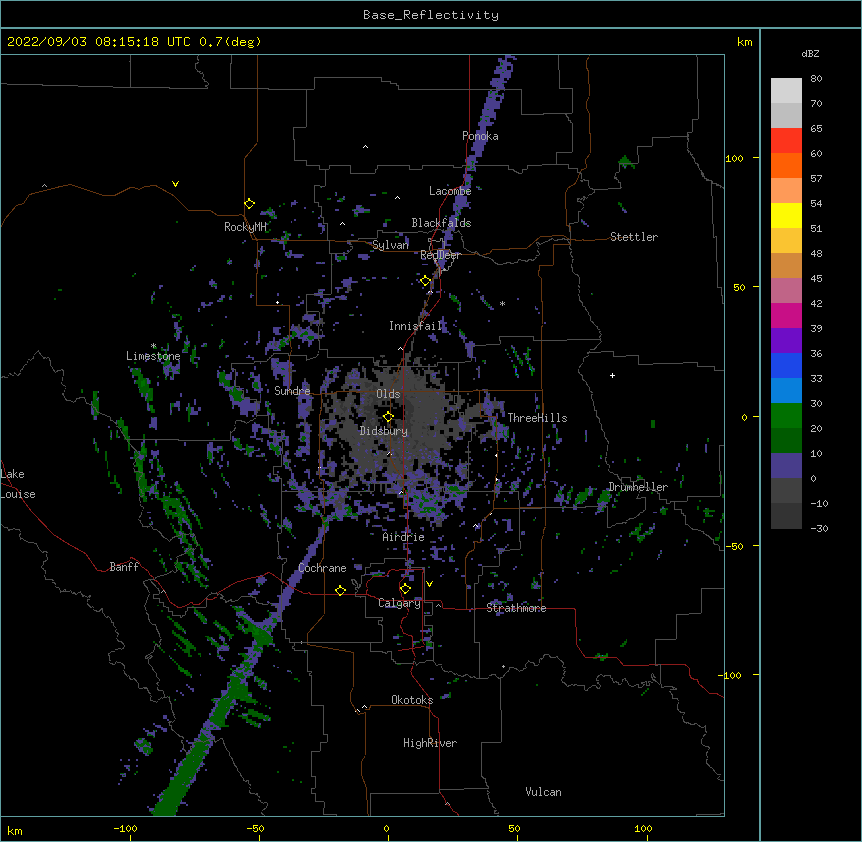Click the 100 km tick on right axis
This screenshot has height=842, width=862.
click(734, 158)
